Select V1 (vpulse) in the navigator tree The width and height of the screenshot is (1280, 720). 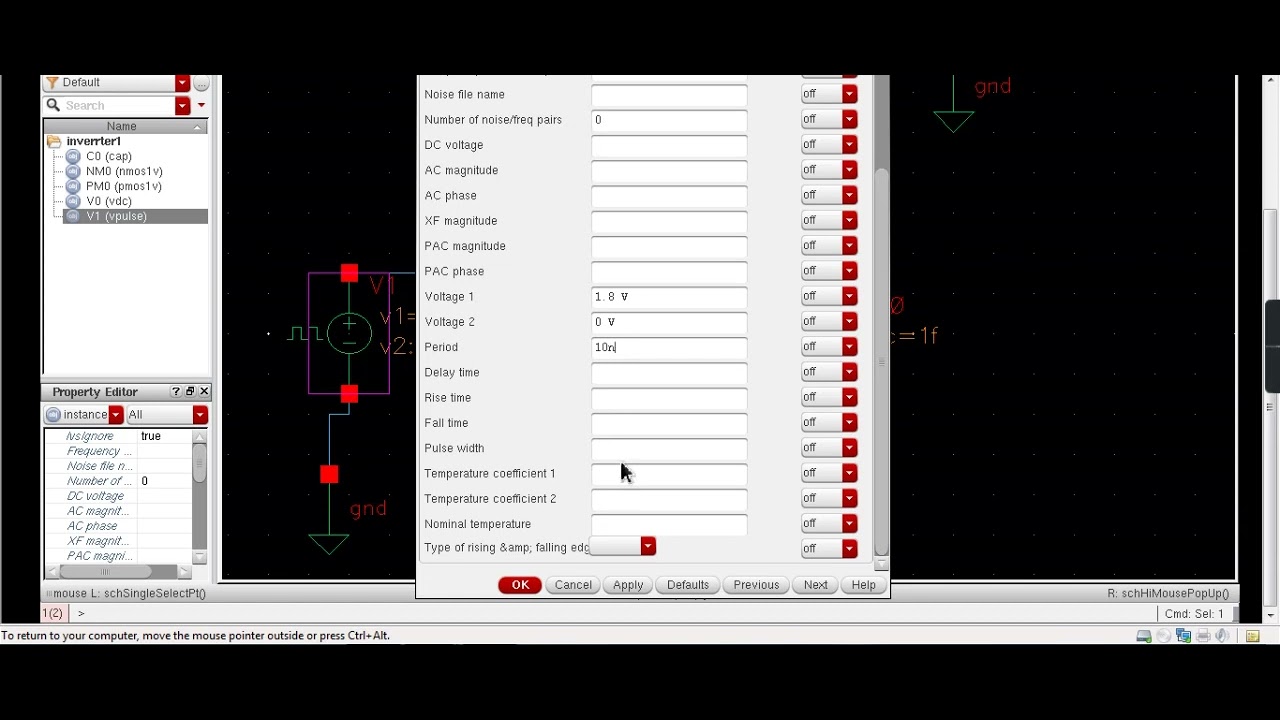[116, 216]
